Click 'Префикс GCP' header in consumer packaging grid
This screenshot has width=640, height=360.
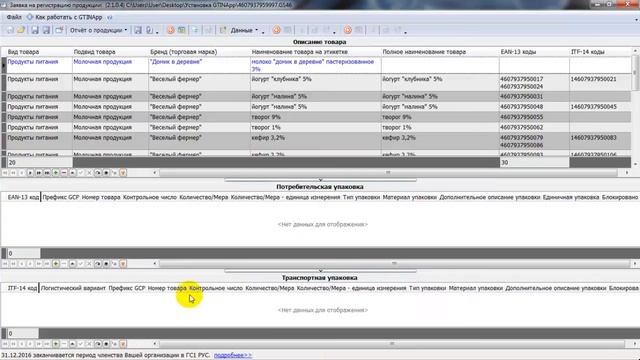(x=61, y=197)
